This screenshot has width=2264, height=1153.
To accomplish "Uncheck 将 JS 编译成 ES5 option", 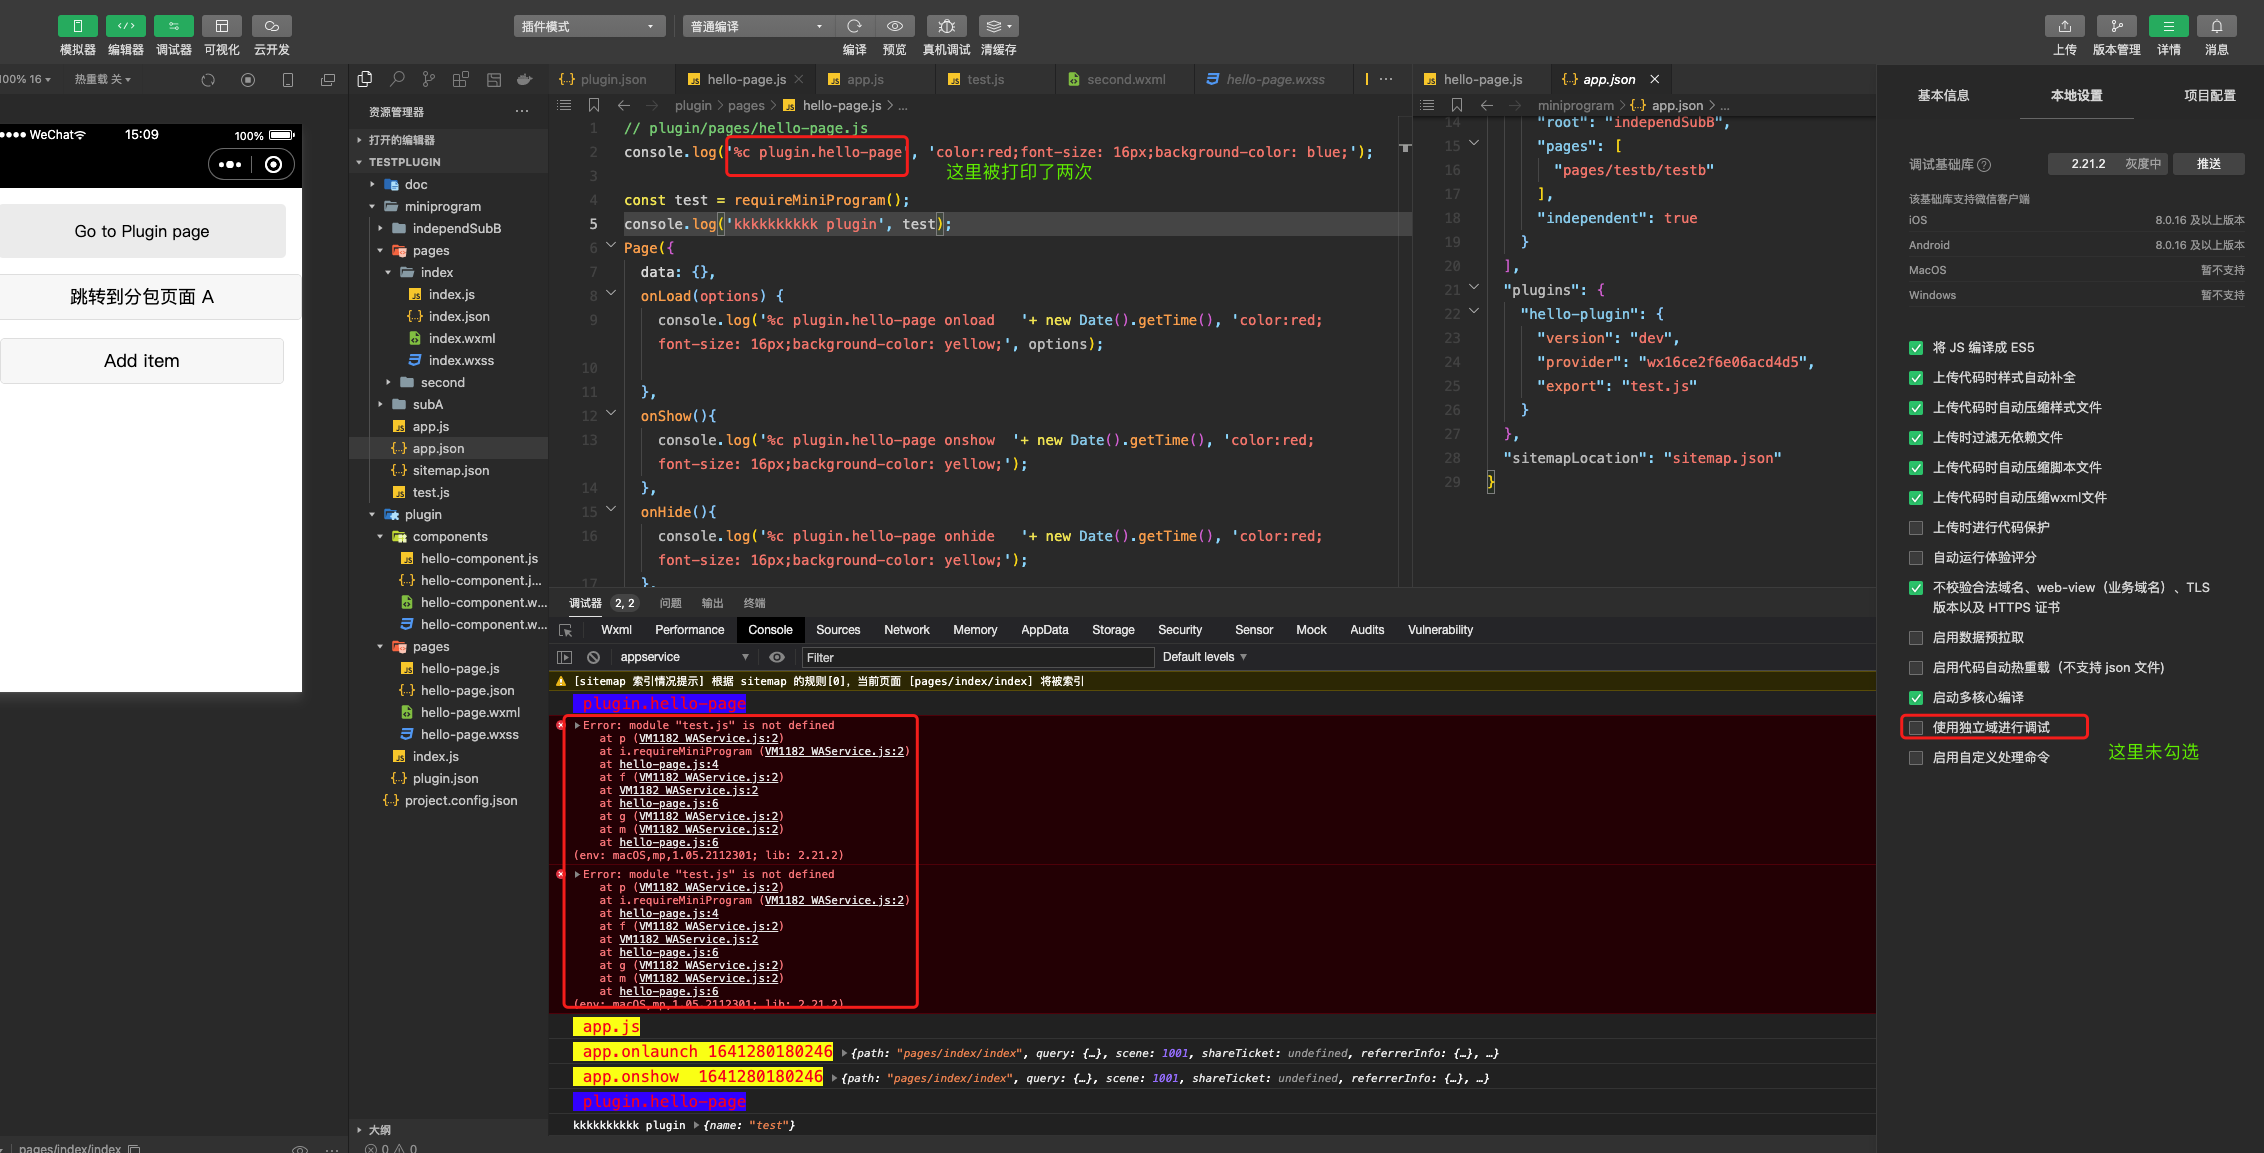I will [1916, 348].
